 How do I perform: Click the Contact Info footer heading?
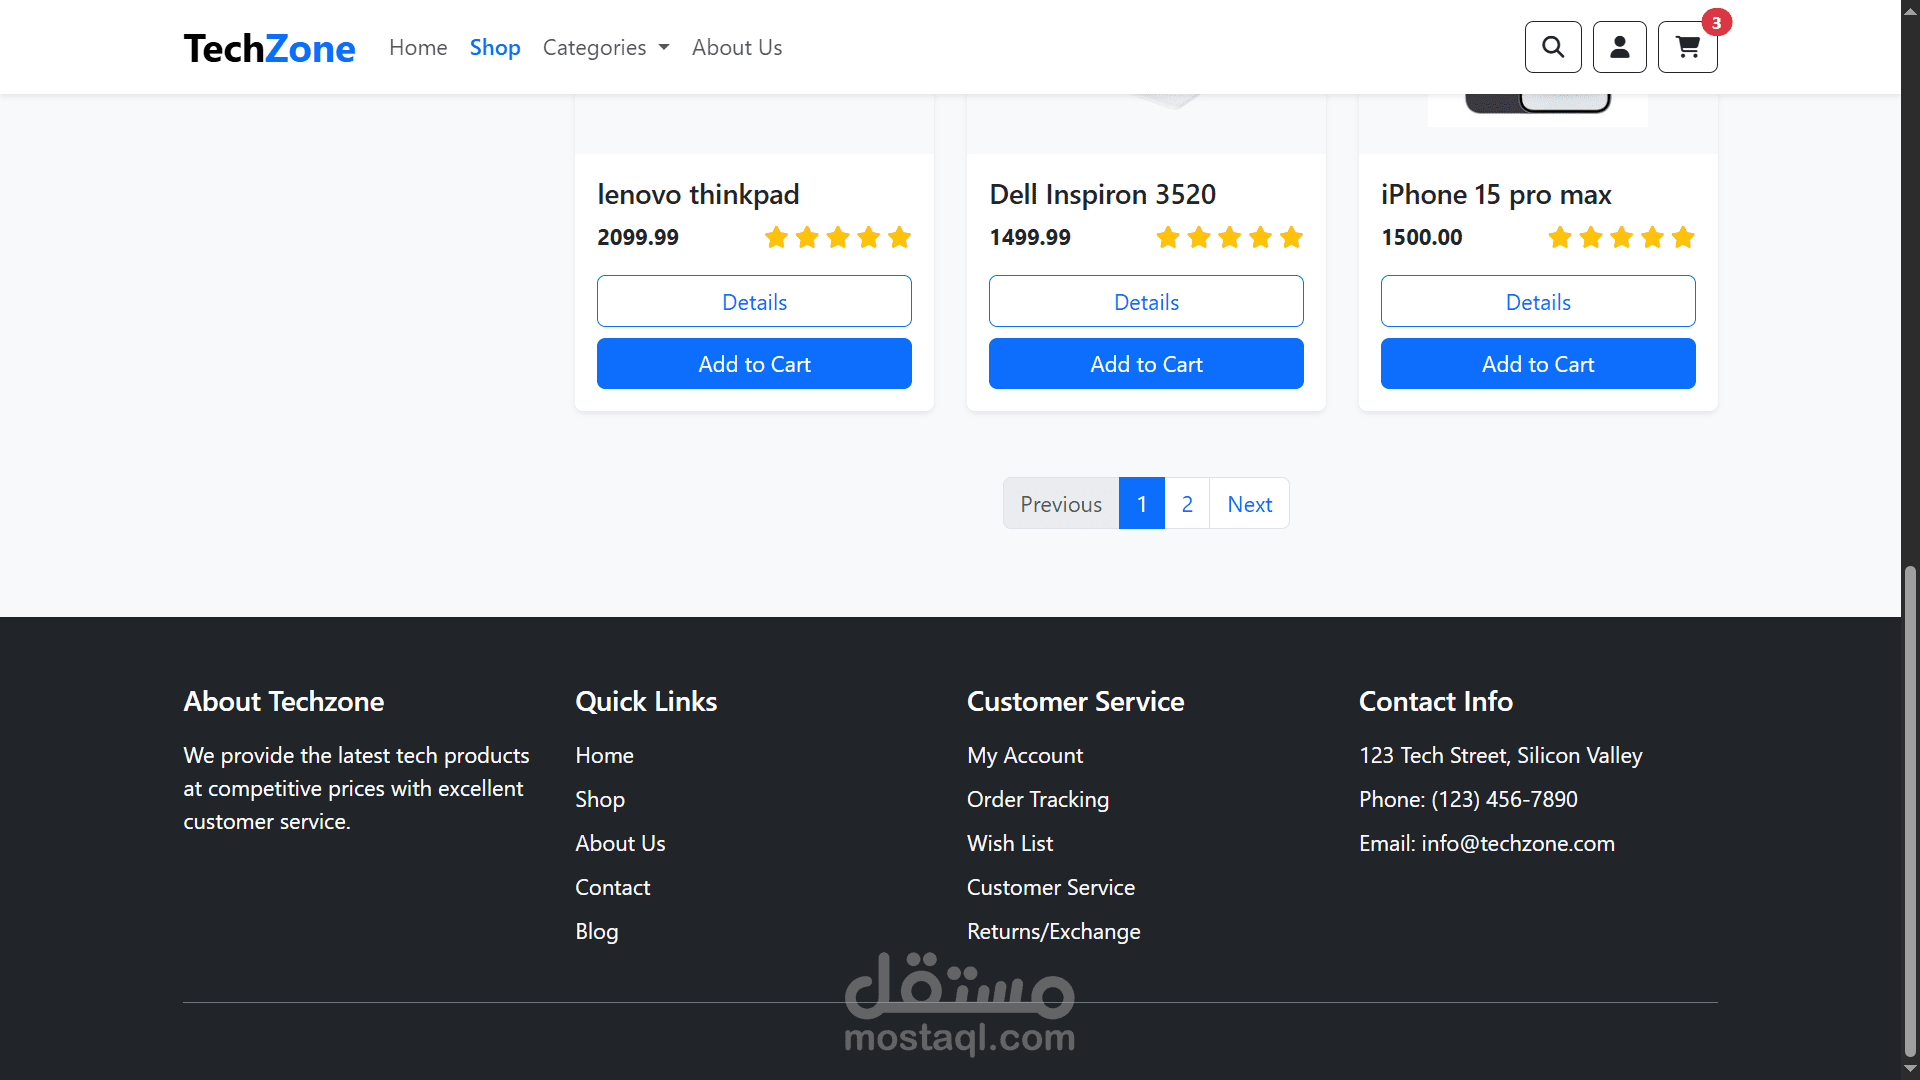1435,701
